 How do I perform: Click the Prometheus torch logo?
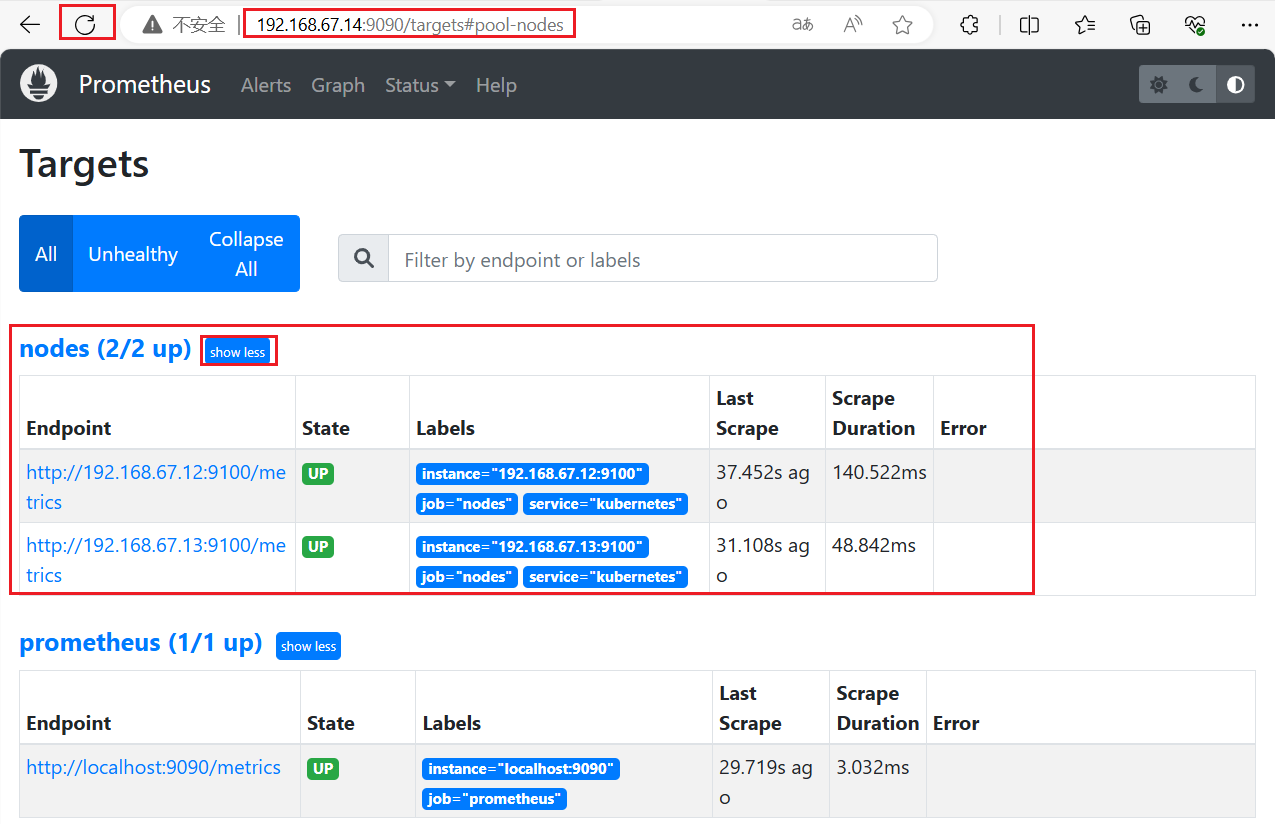point(39,84)
